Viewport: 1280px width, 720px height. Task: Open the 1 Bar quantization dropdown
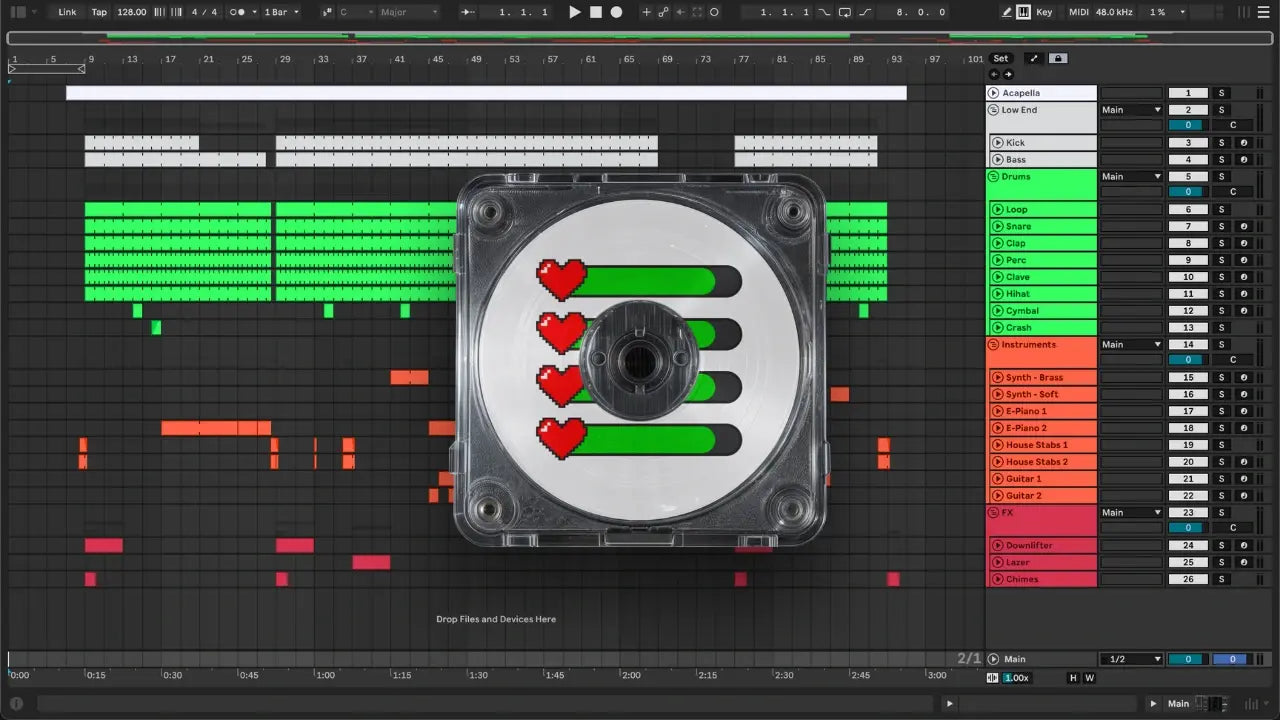pos(280,12)
